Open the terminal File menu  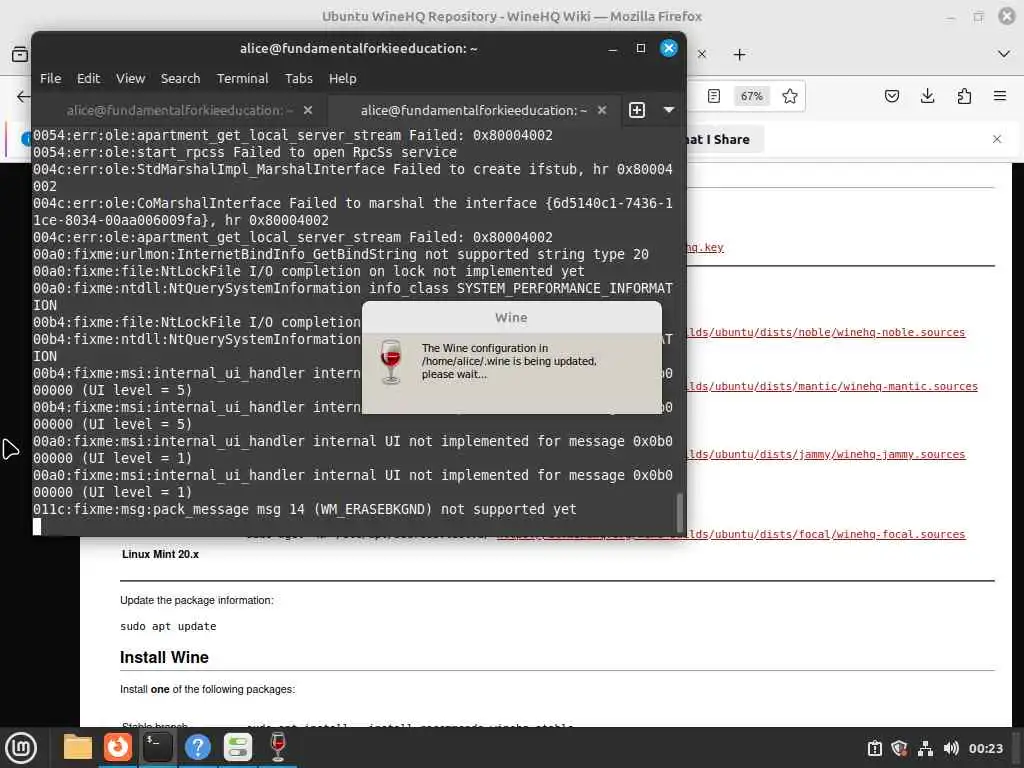coord(50,78)
